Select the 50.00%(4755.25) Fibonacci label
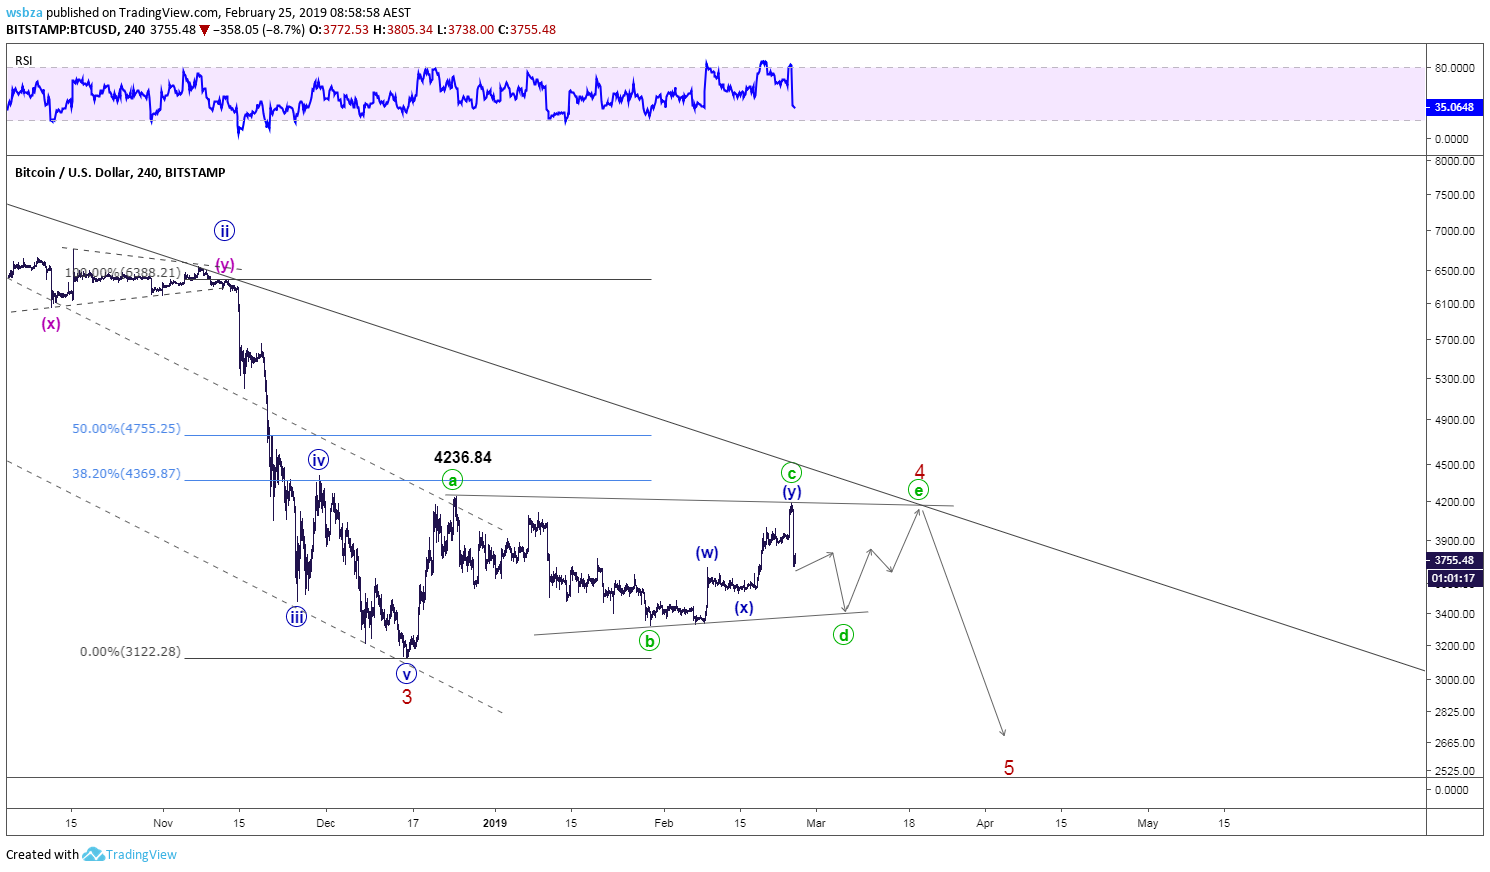Image resolution: width=1490 pixels, height=872 pixels. 126,429
